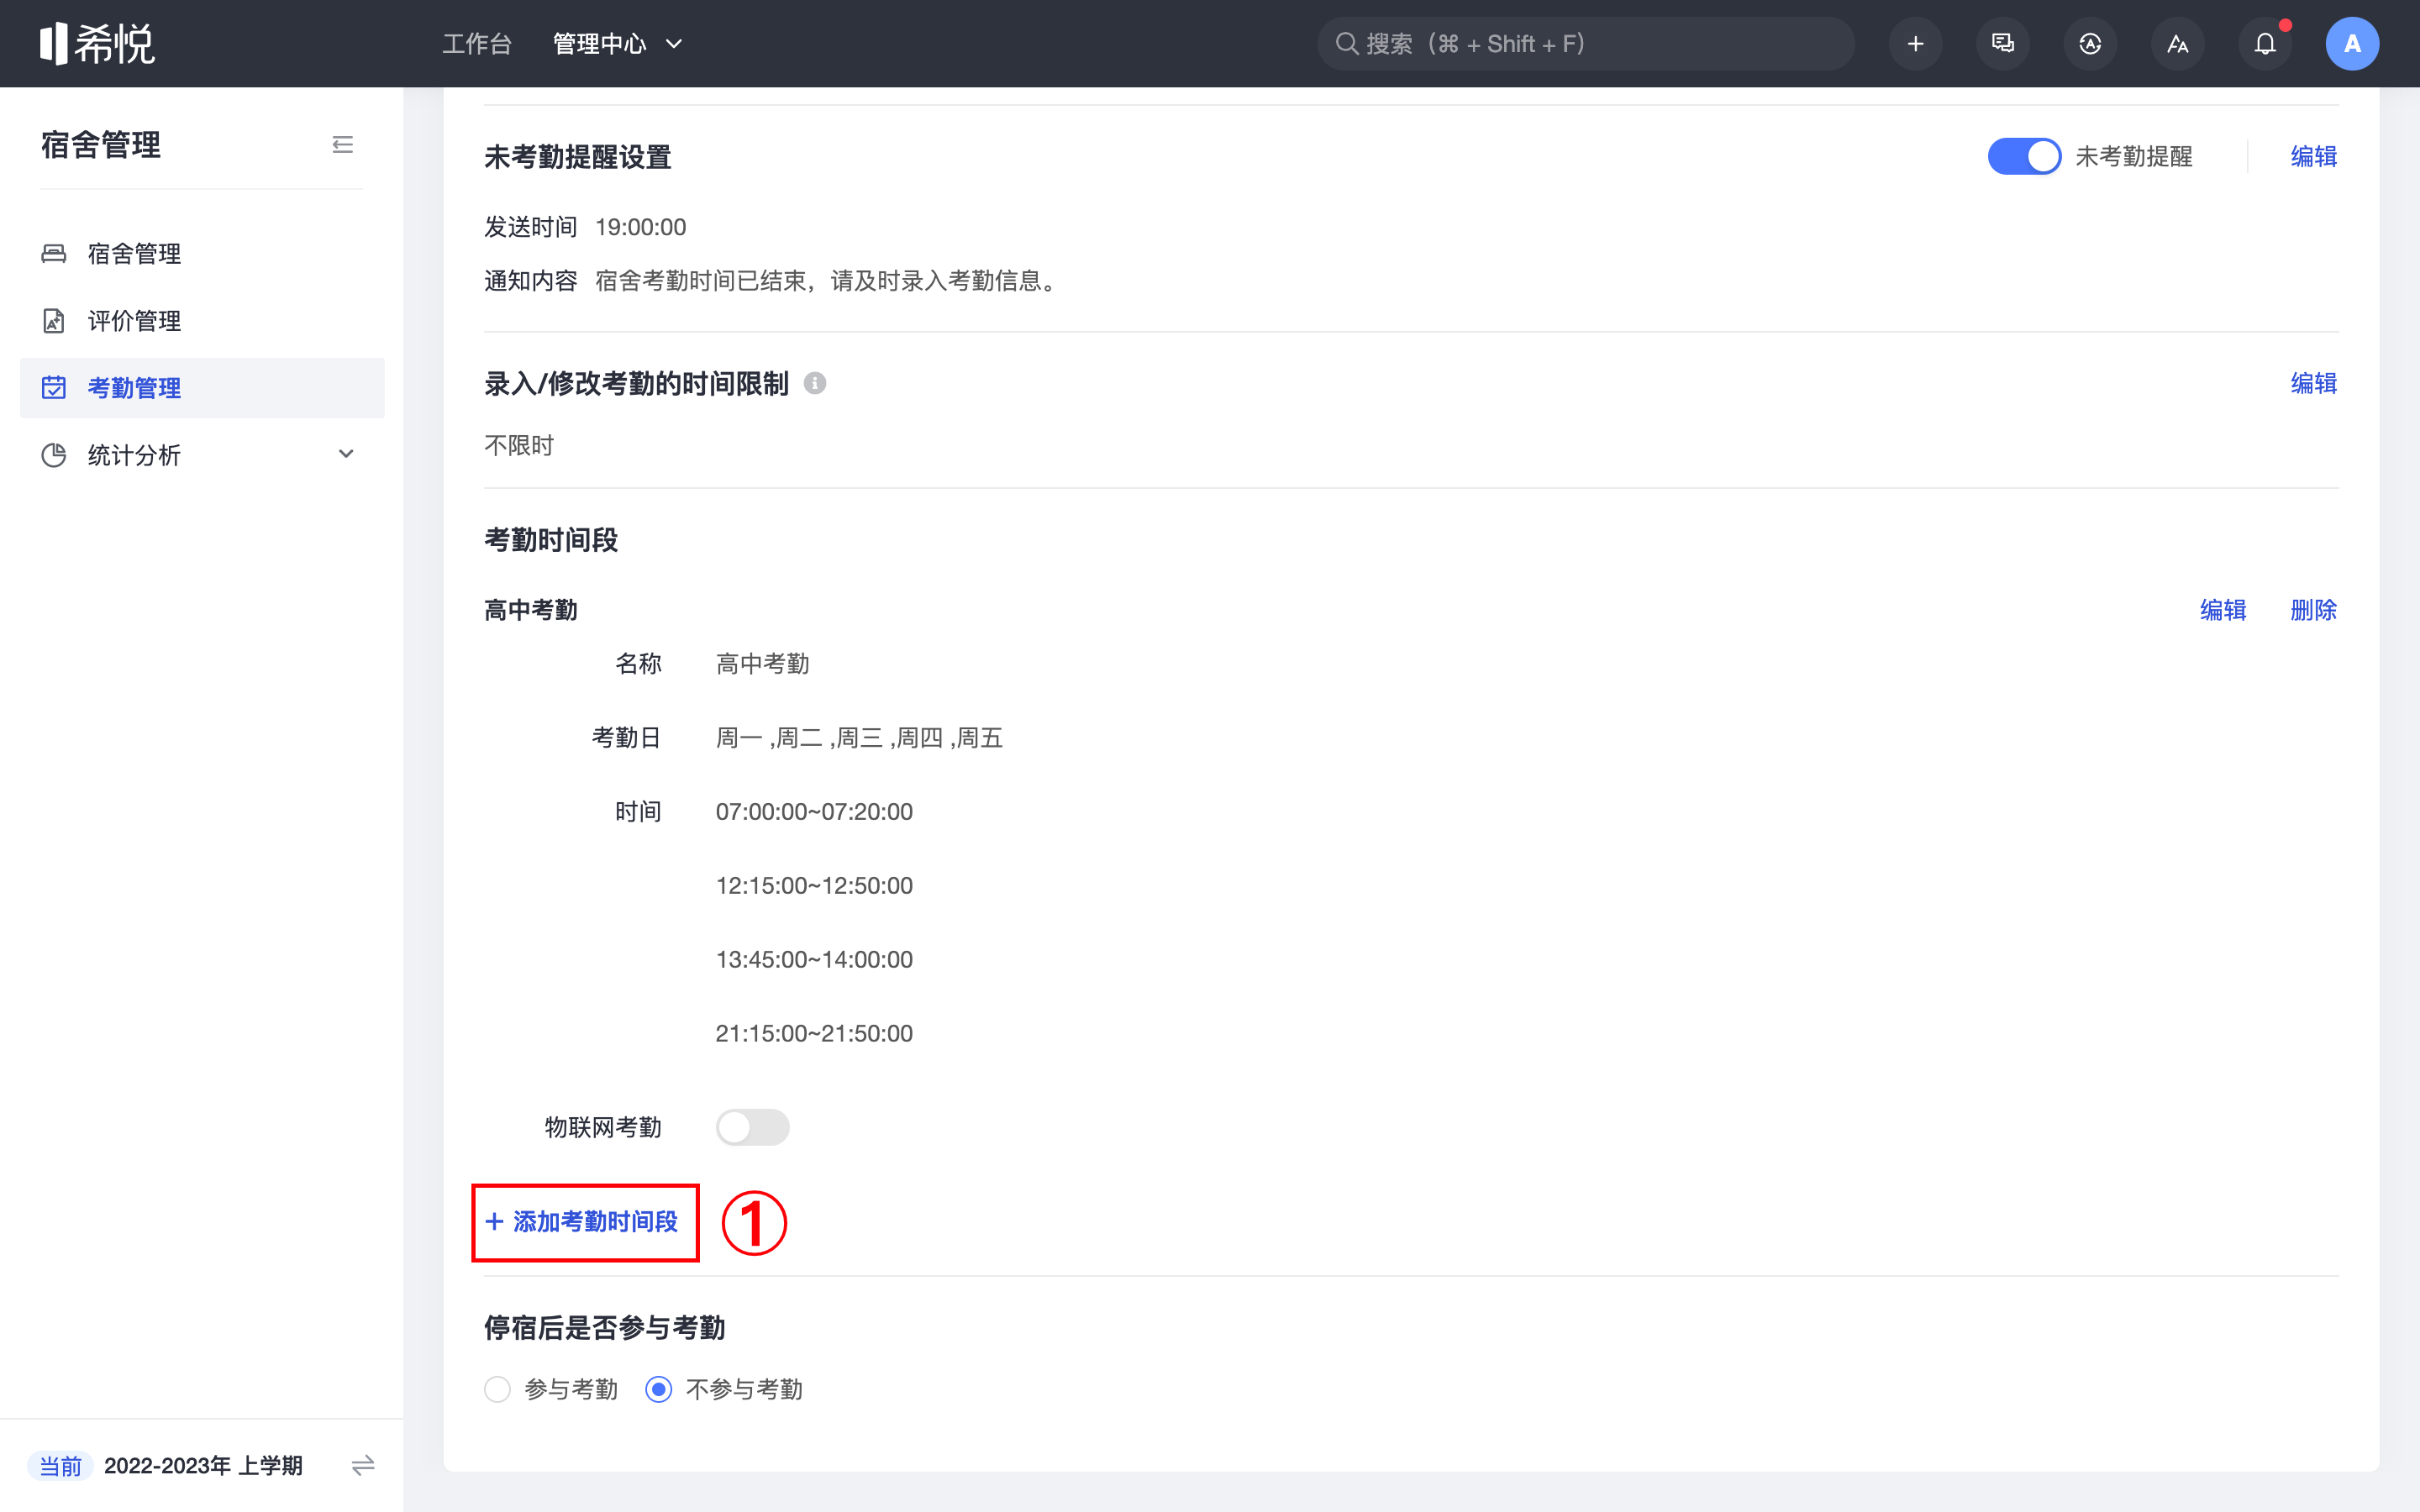Click the 13:45:00~14:00:00 time range

(x=814, y=959)
